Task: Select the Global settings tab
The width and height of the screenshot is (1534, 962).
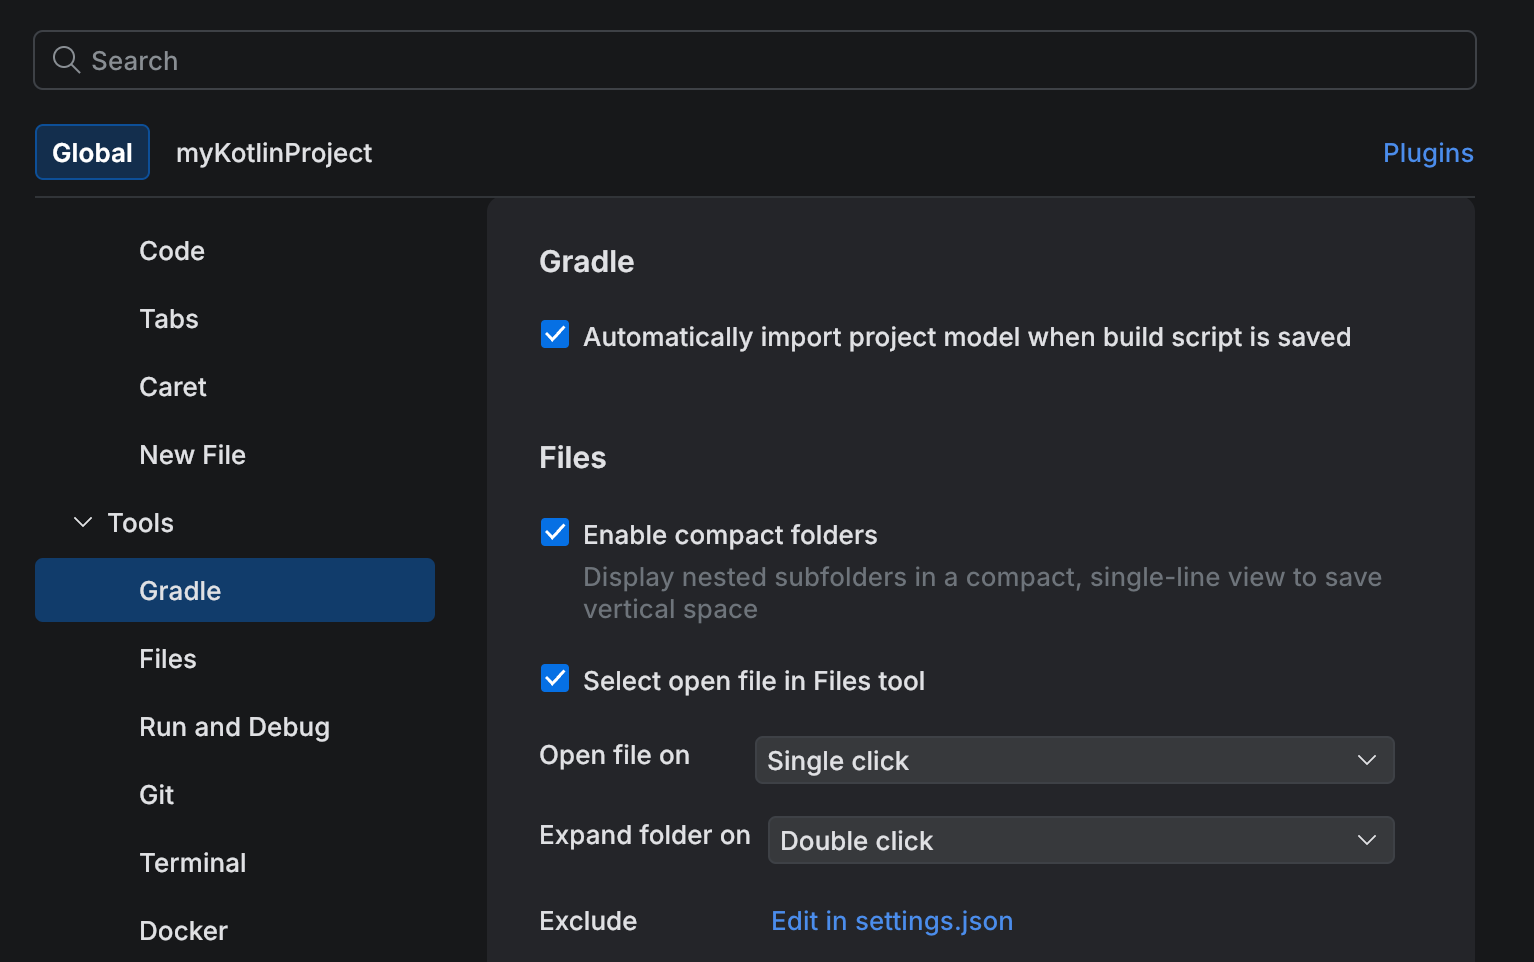Action: tap(92, 152)
